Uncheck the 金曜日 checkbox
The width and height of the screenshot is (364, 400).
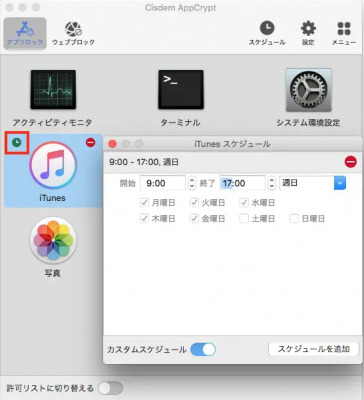(x=194, y=219)
